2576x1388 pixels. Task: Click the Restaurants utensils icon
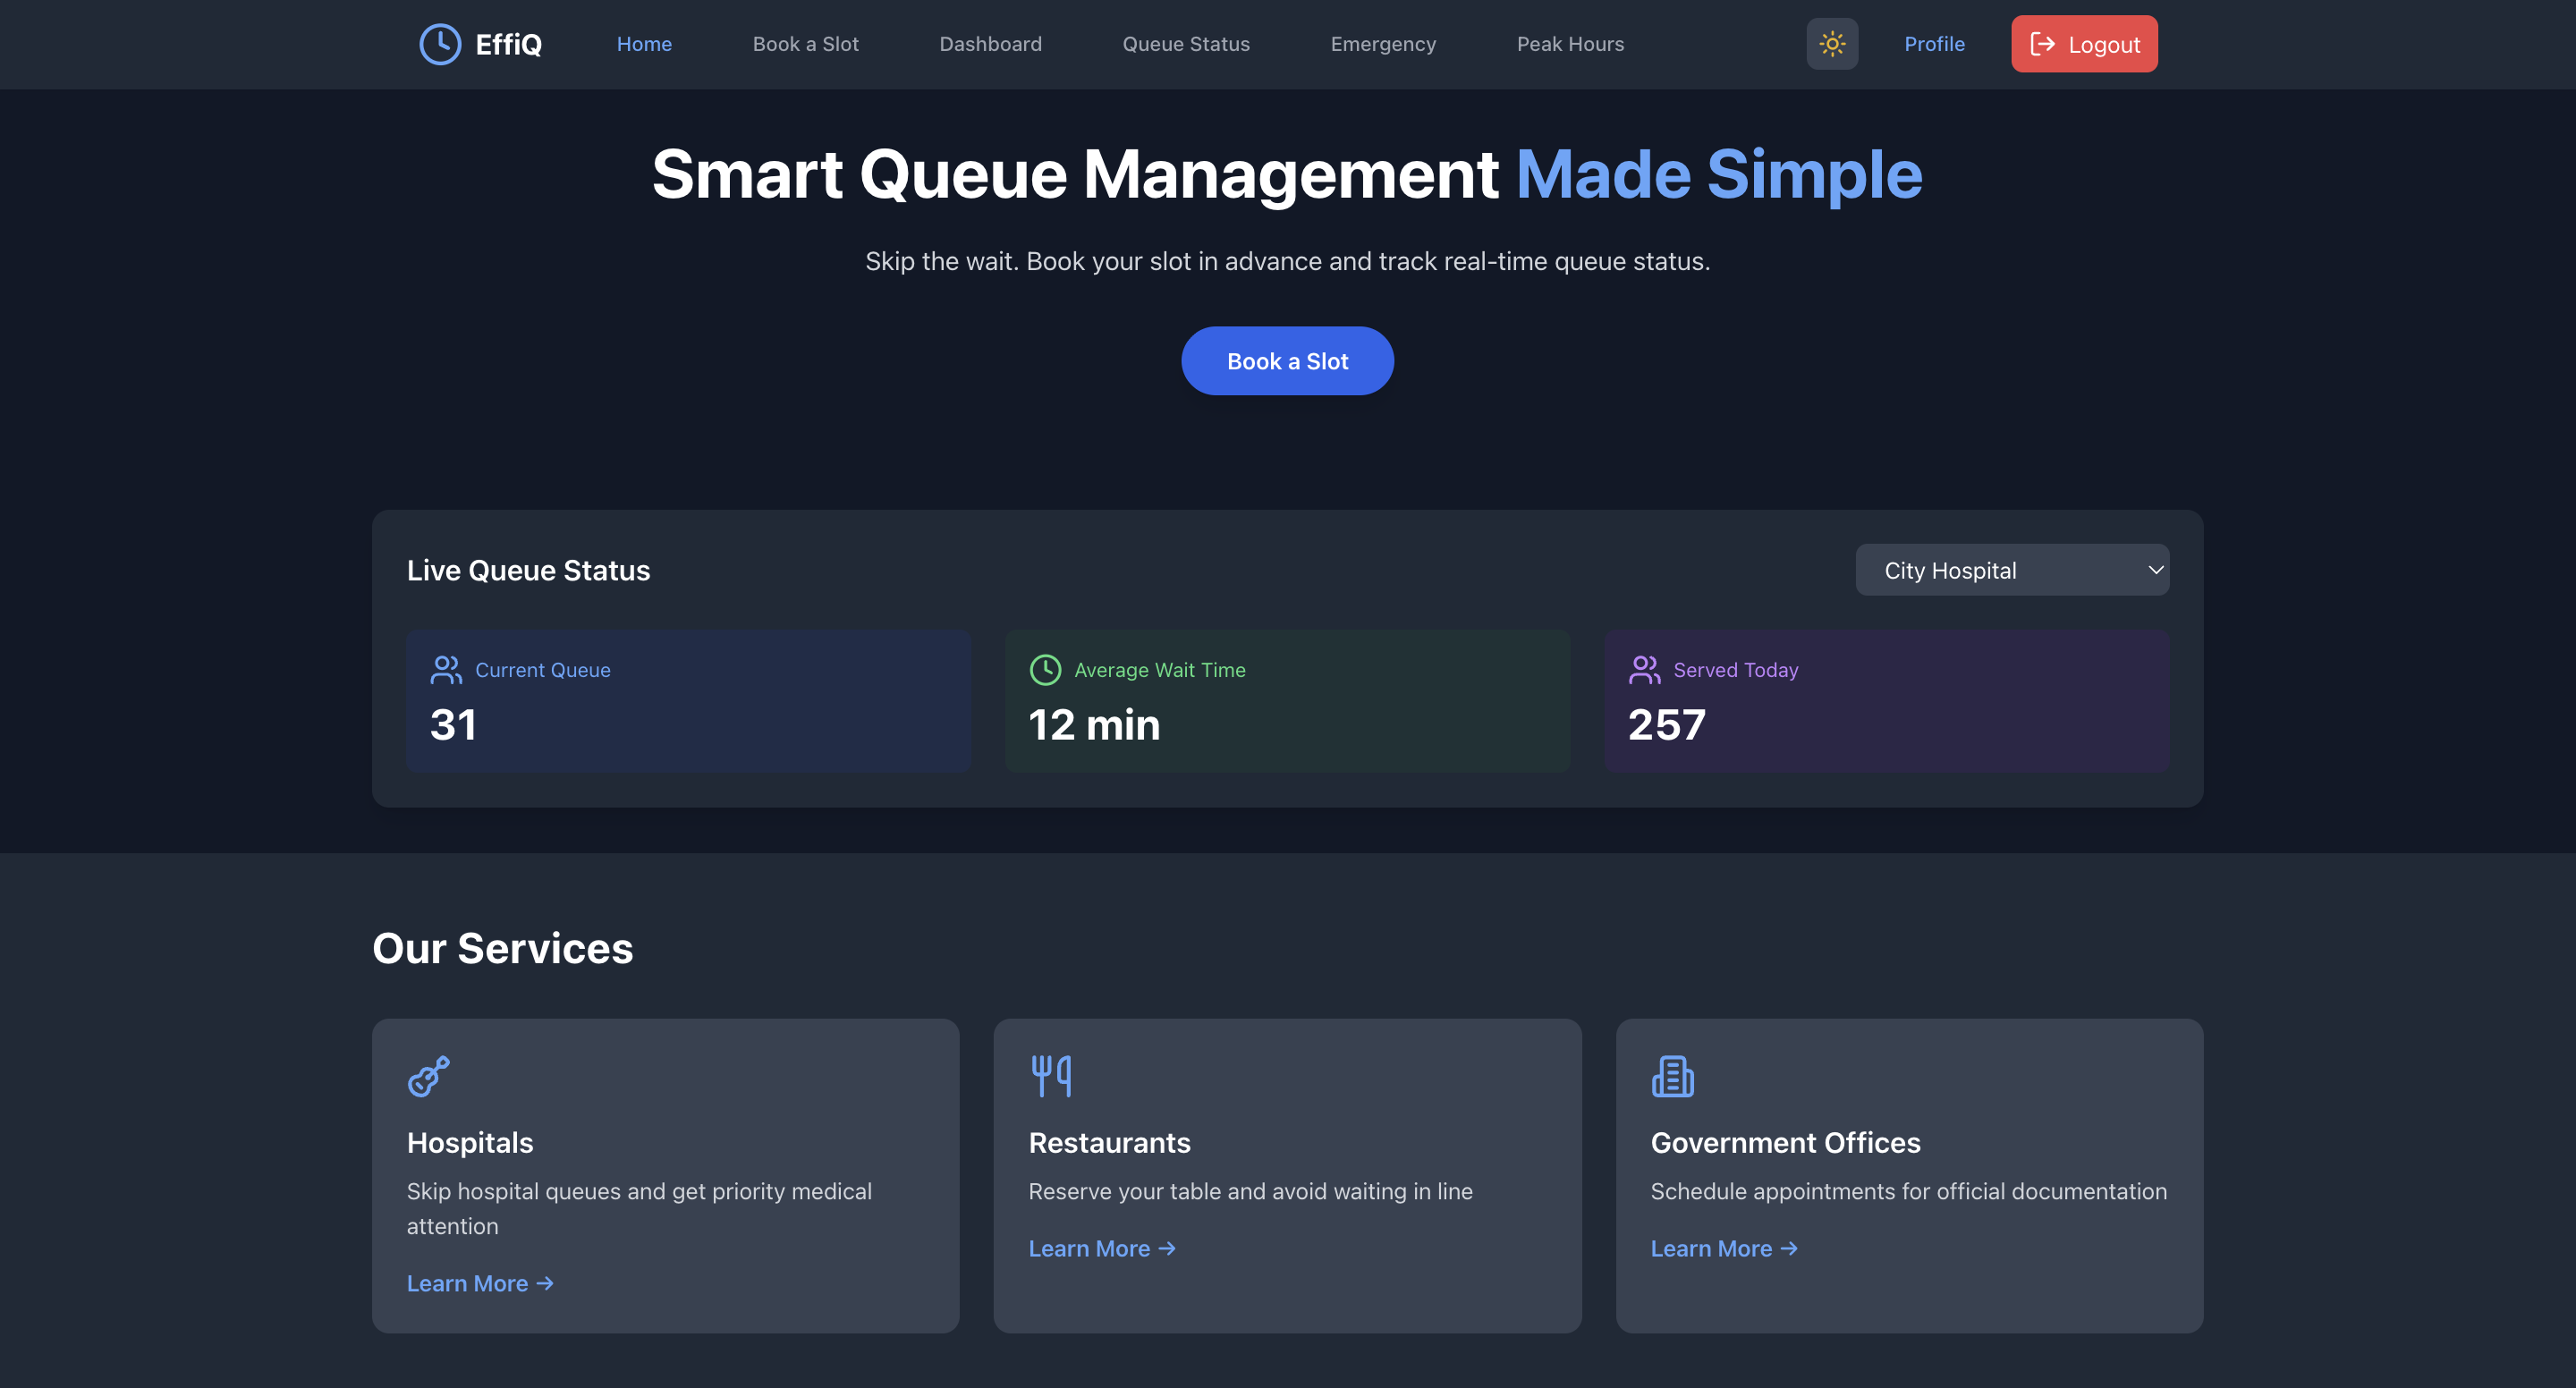(1051, 1076)
